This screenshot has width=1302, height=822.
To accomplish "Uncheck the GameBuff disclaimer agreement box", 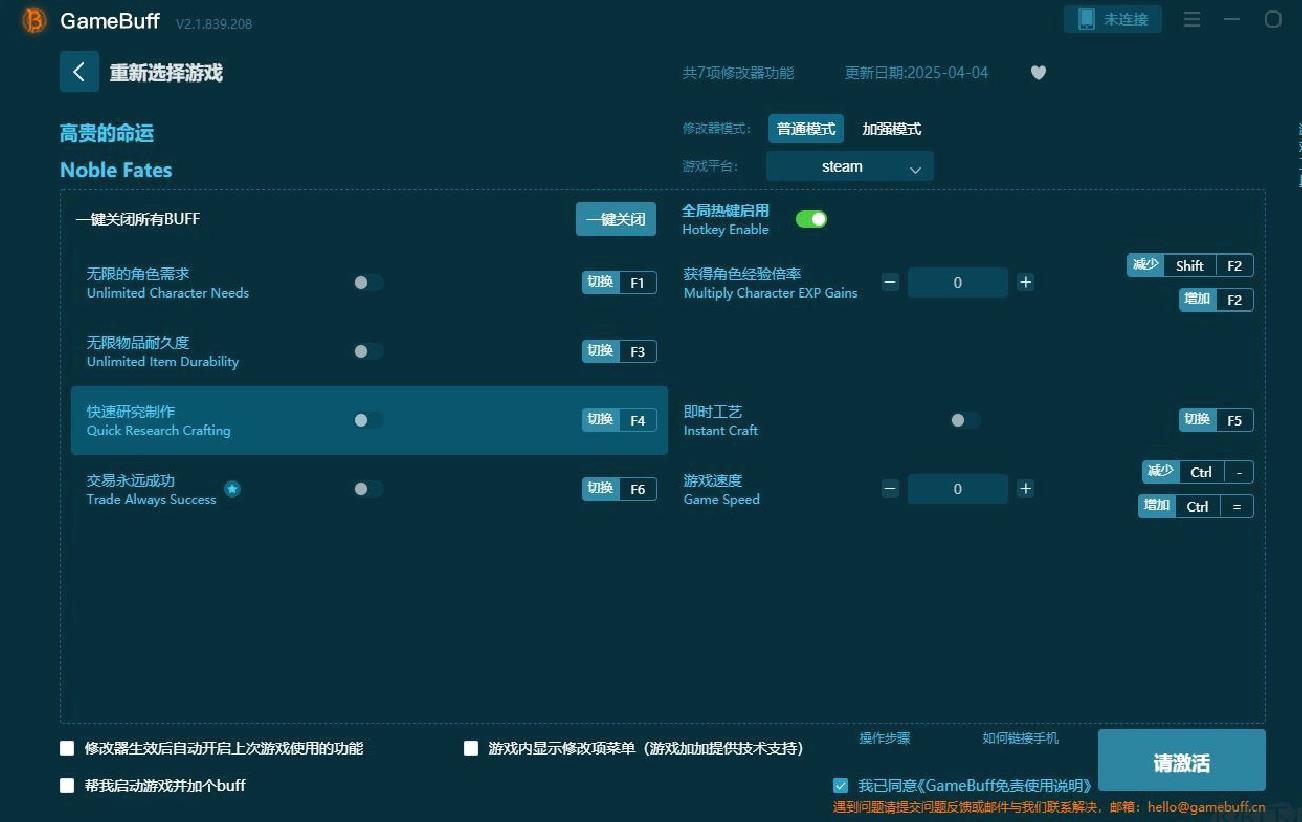I will click(840, 785).
